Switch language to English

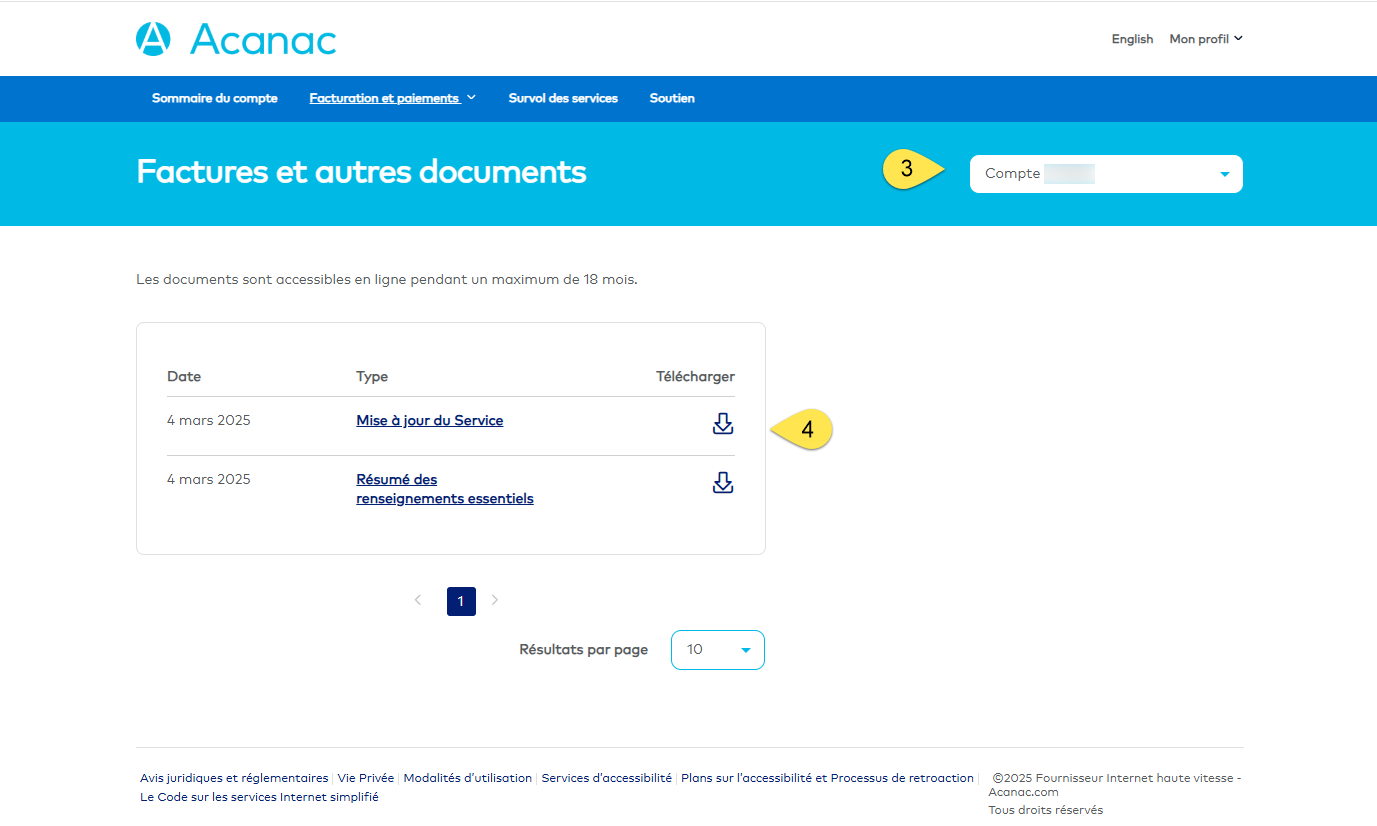tap(1132, 39)
